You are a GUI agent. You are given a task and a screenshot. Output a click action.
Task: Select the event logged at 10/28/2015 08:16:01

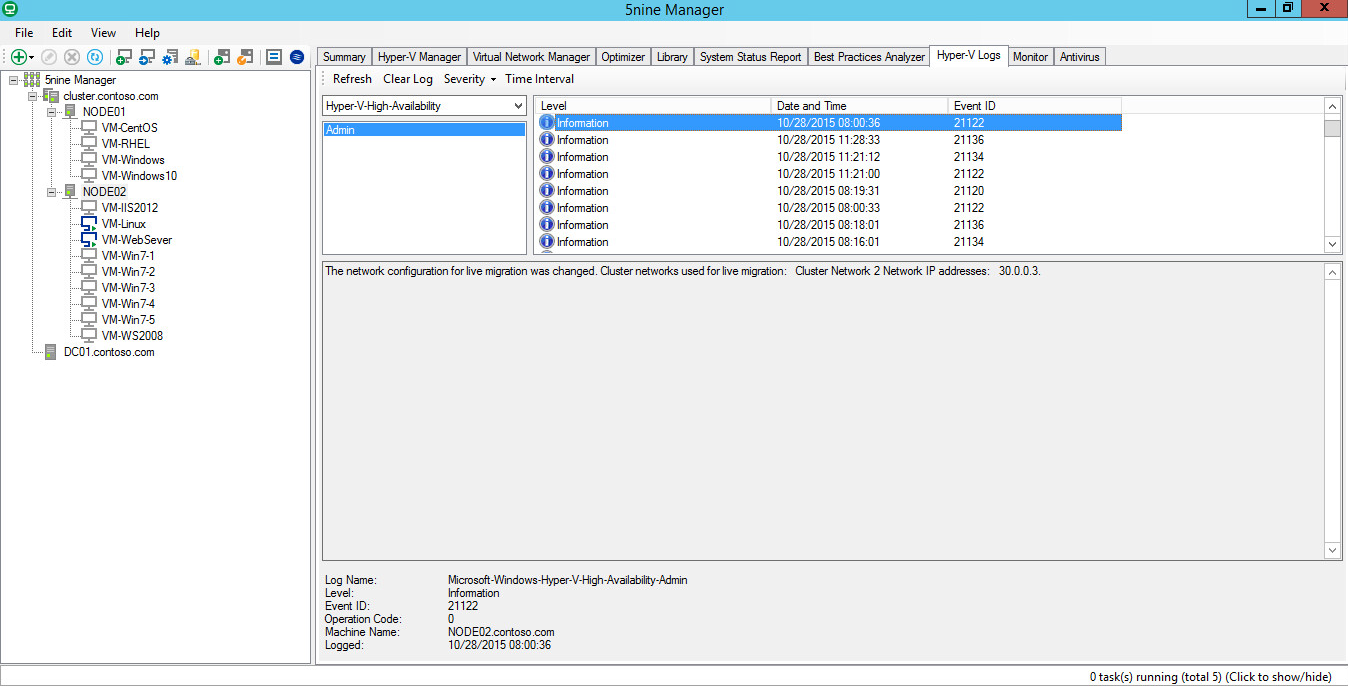(829, 242)
